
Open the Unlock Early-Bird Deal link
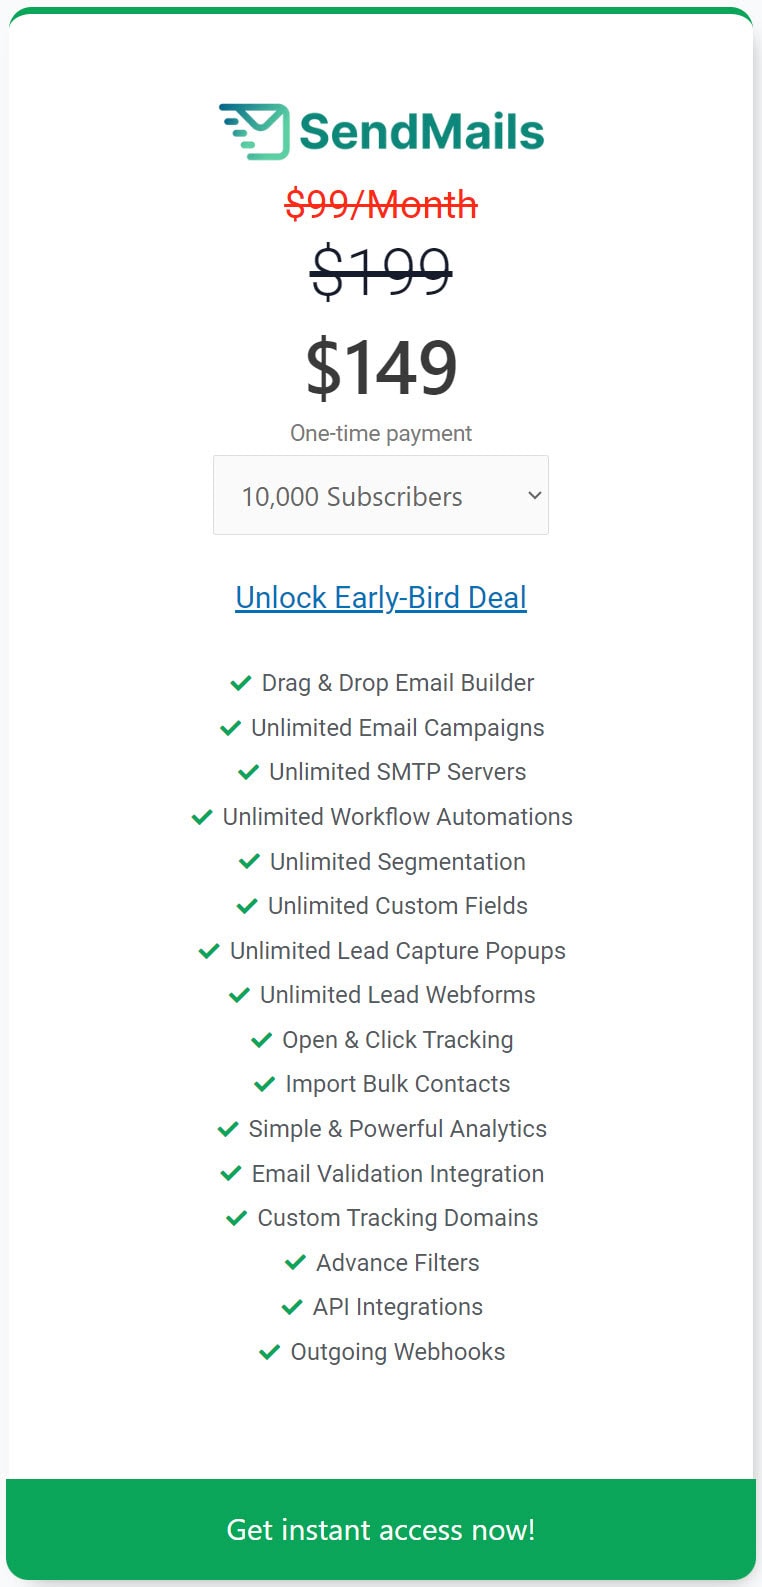[x=380, y=597]
